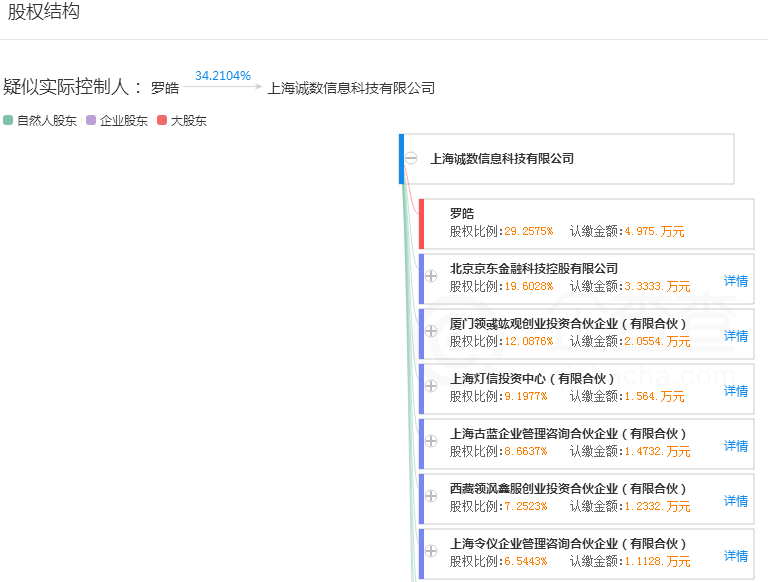Open 详情 for 上海灯信投资中心
Viewport: 768px width, 582px height.
[x=736, y=390]
